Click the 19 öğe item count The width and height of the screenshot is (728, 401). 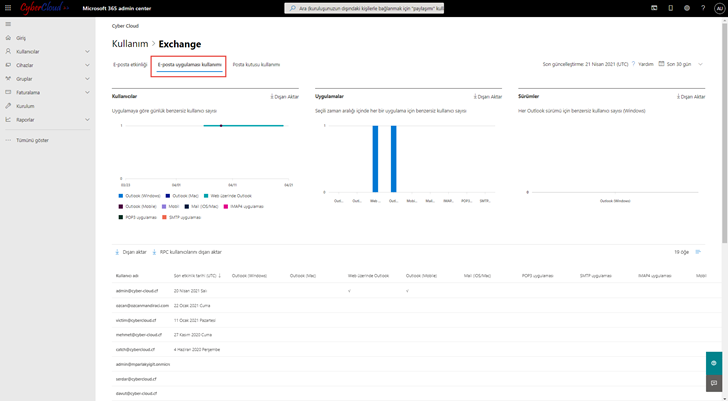682,252
